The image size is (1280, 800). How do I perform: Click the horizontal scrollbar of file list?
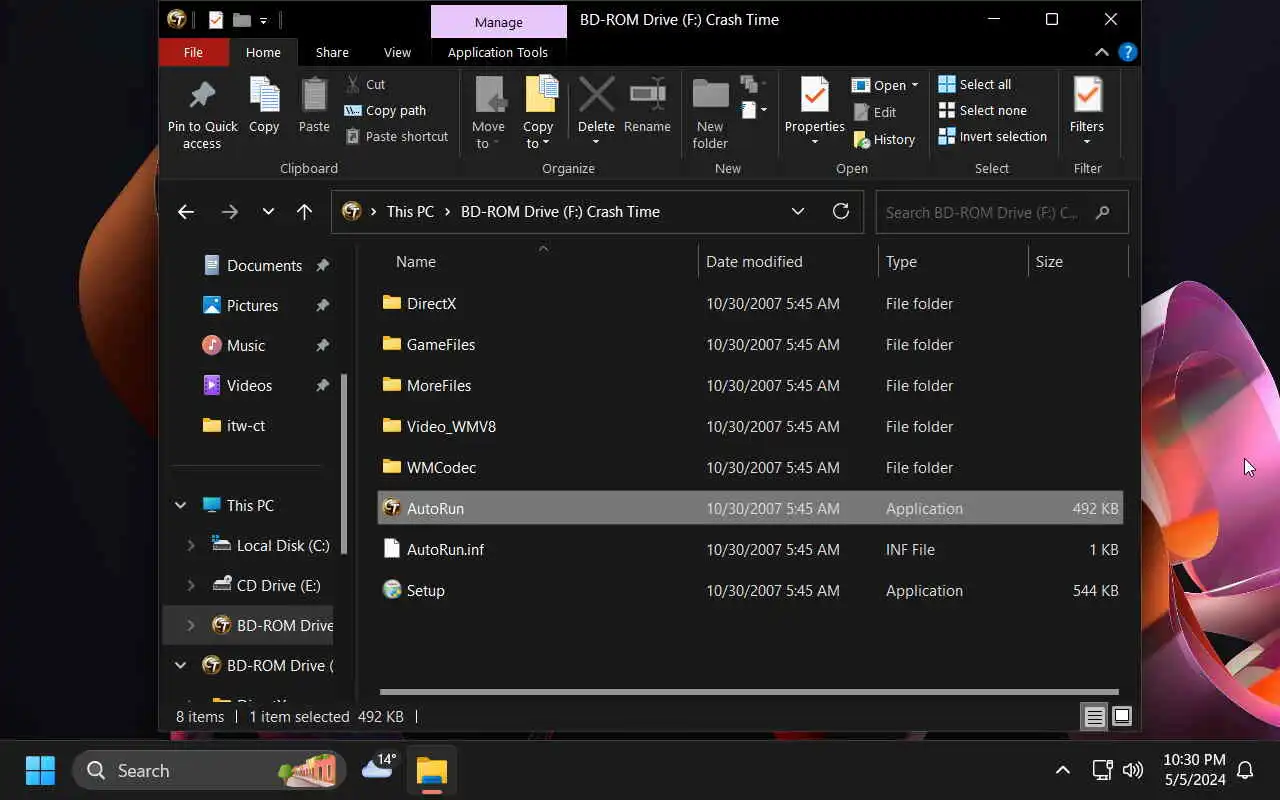[748, 691]
